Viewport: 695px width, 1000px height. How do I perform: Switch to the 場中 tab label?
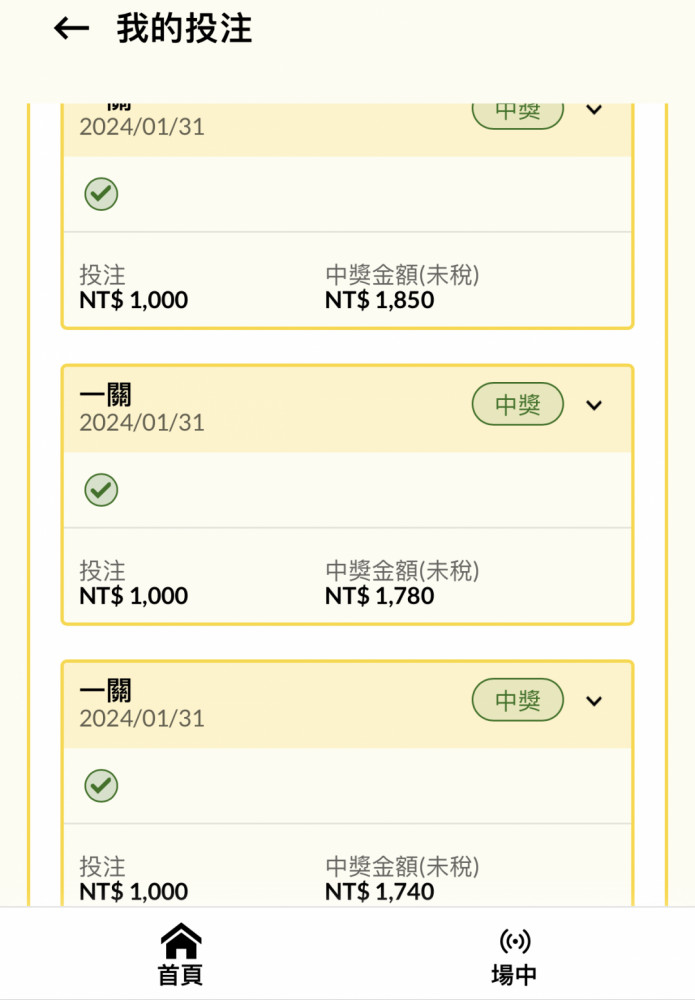click(514, 975)
